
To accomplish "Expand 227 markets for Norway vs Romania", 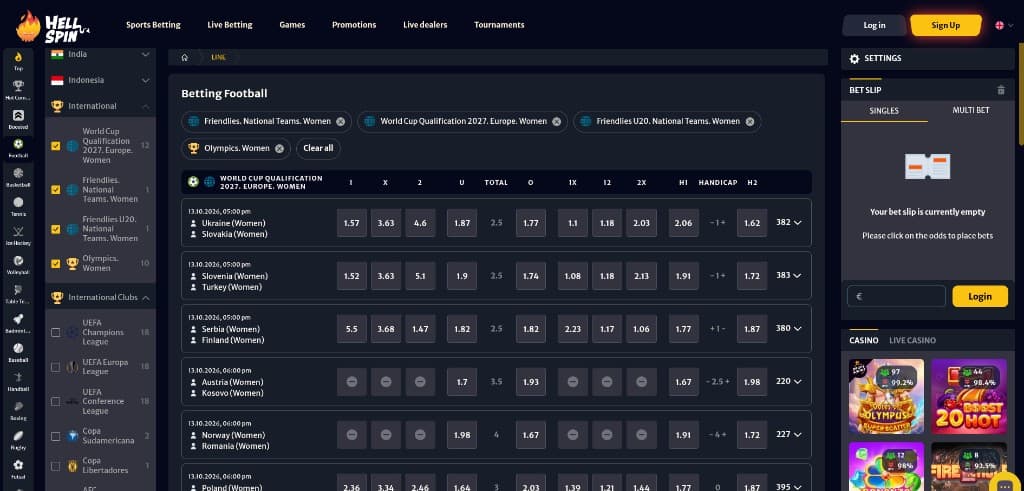I will click(789, 434).
